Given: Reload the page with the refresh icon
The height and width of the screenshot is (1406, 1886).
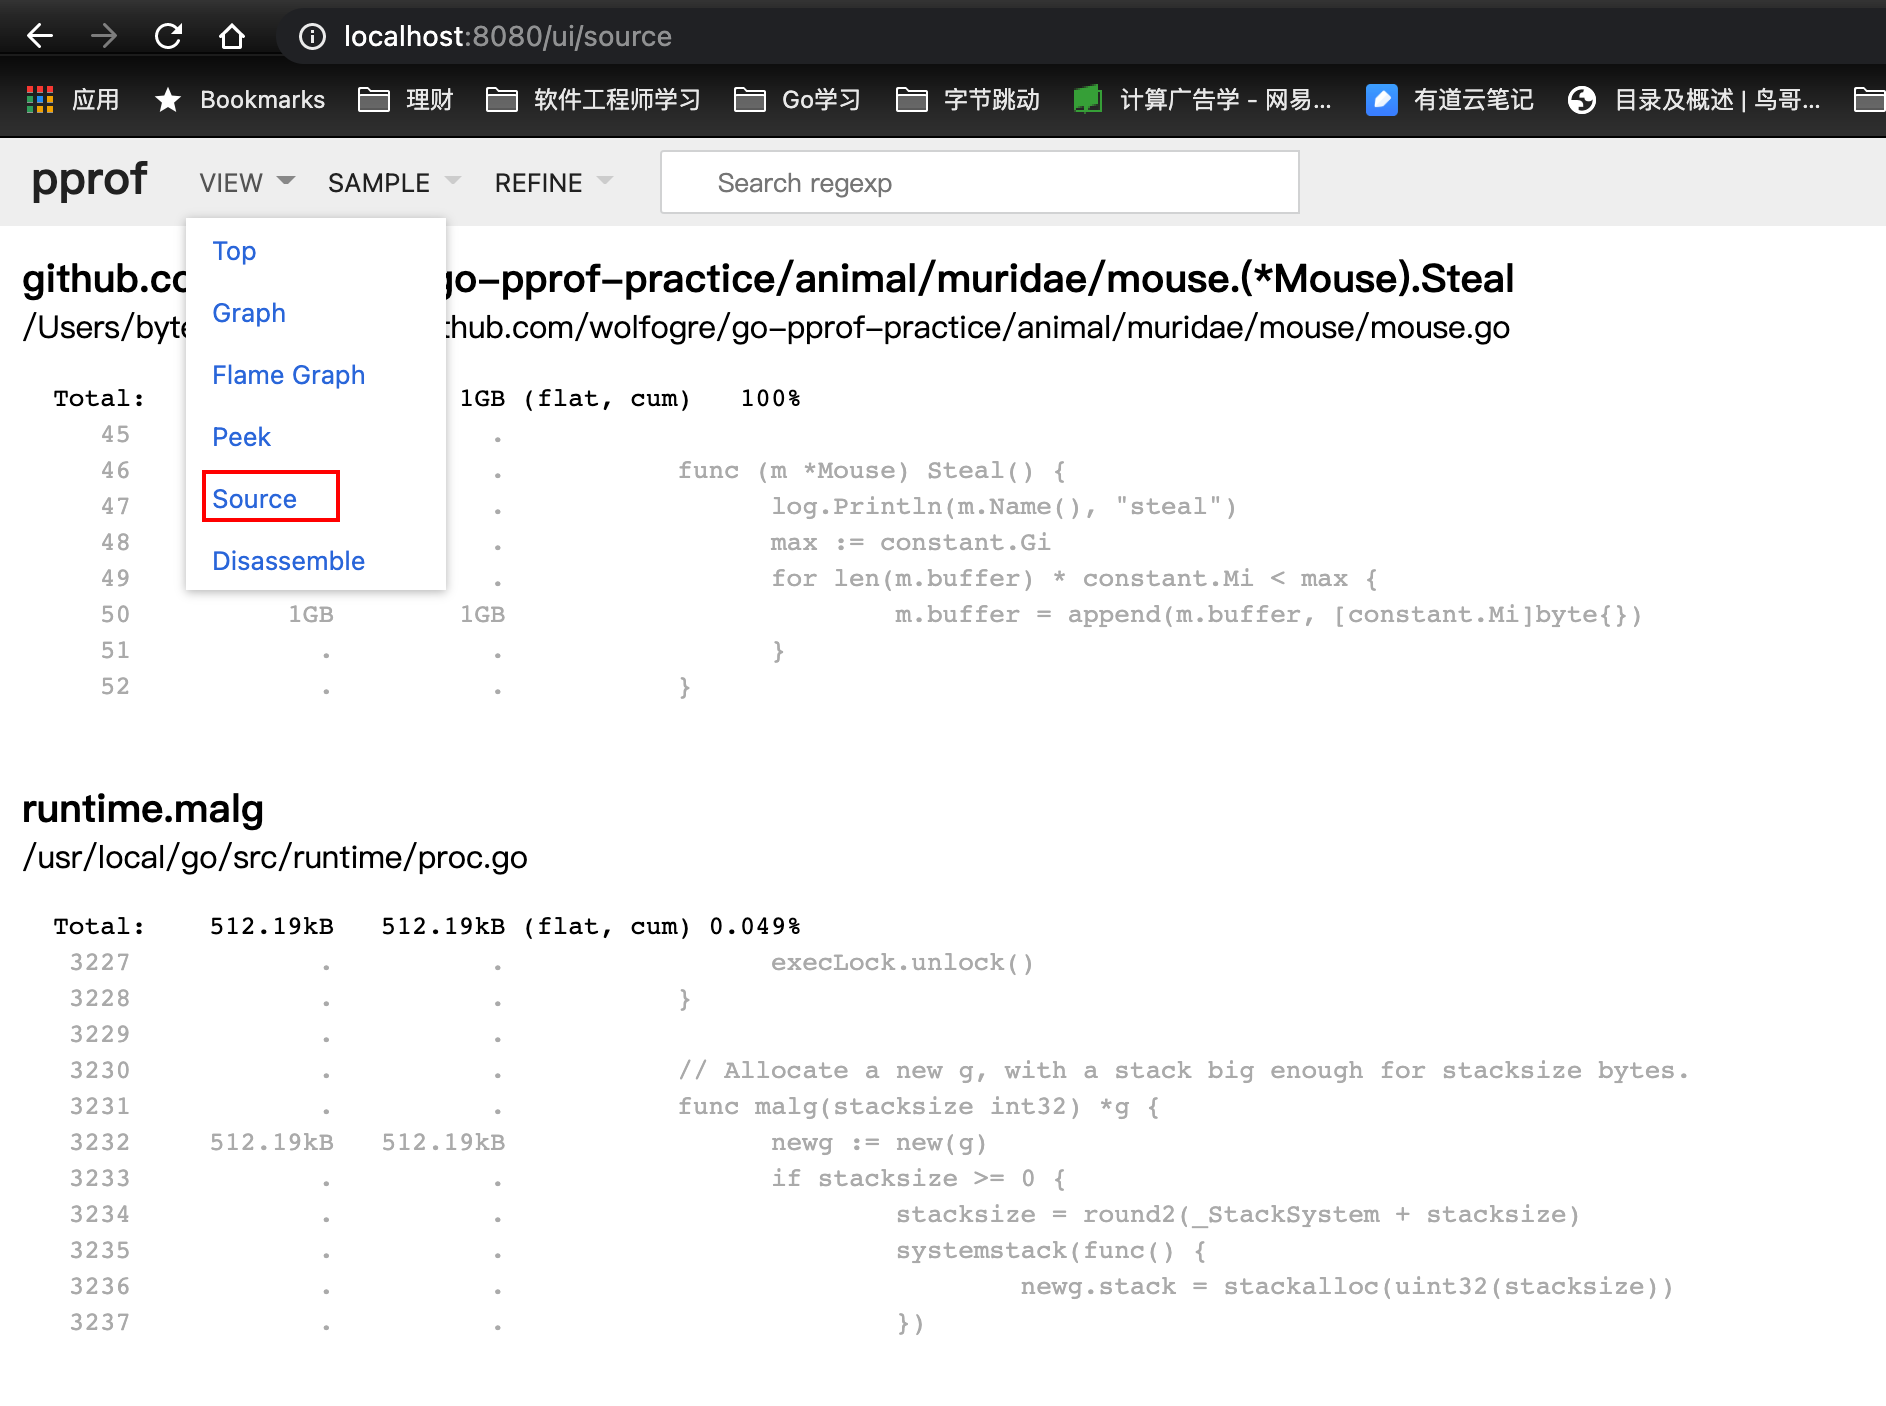Looking at the screenshot, I should tap(168, 37).
